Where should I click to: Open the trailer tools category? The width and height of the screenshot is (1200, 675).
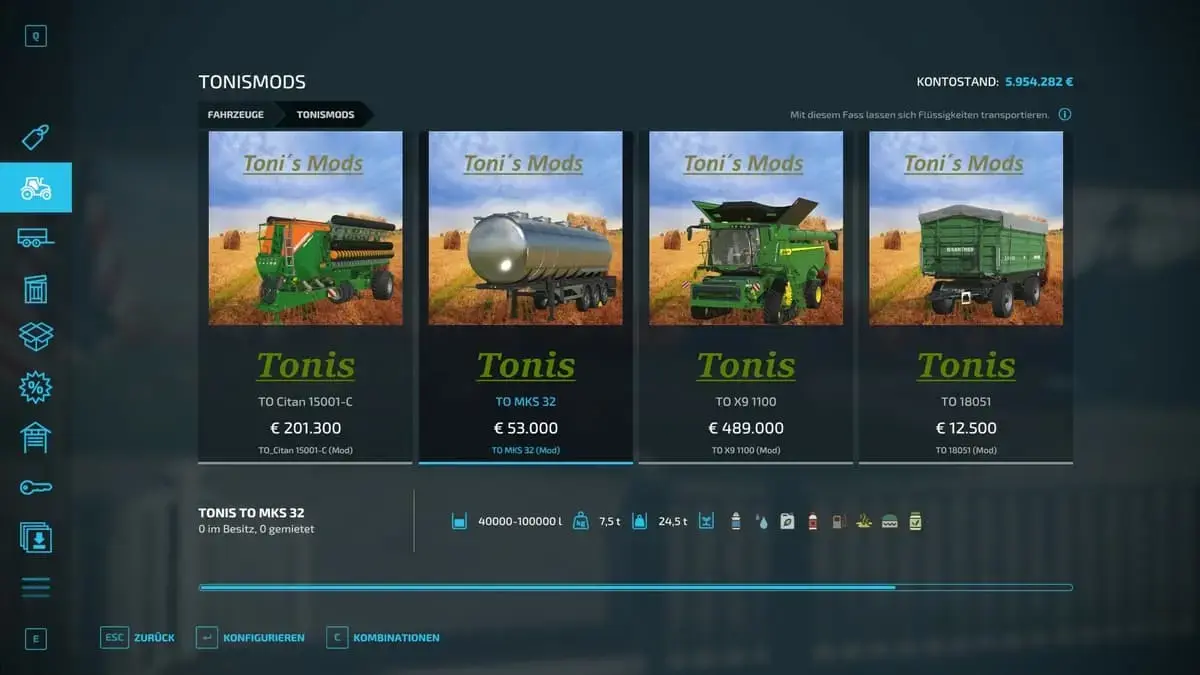36,238
